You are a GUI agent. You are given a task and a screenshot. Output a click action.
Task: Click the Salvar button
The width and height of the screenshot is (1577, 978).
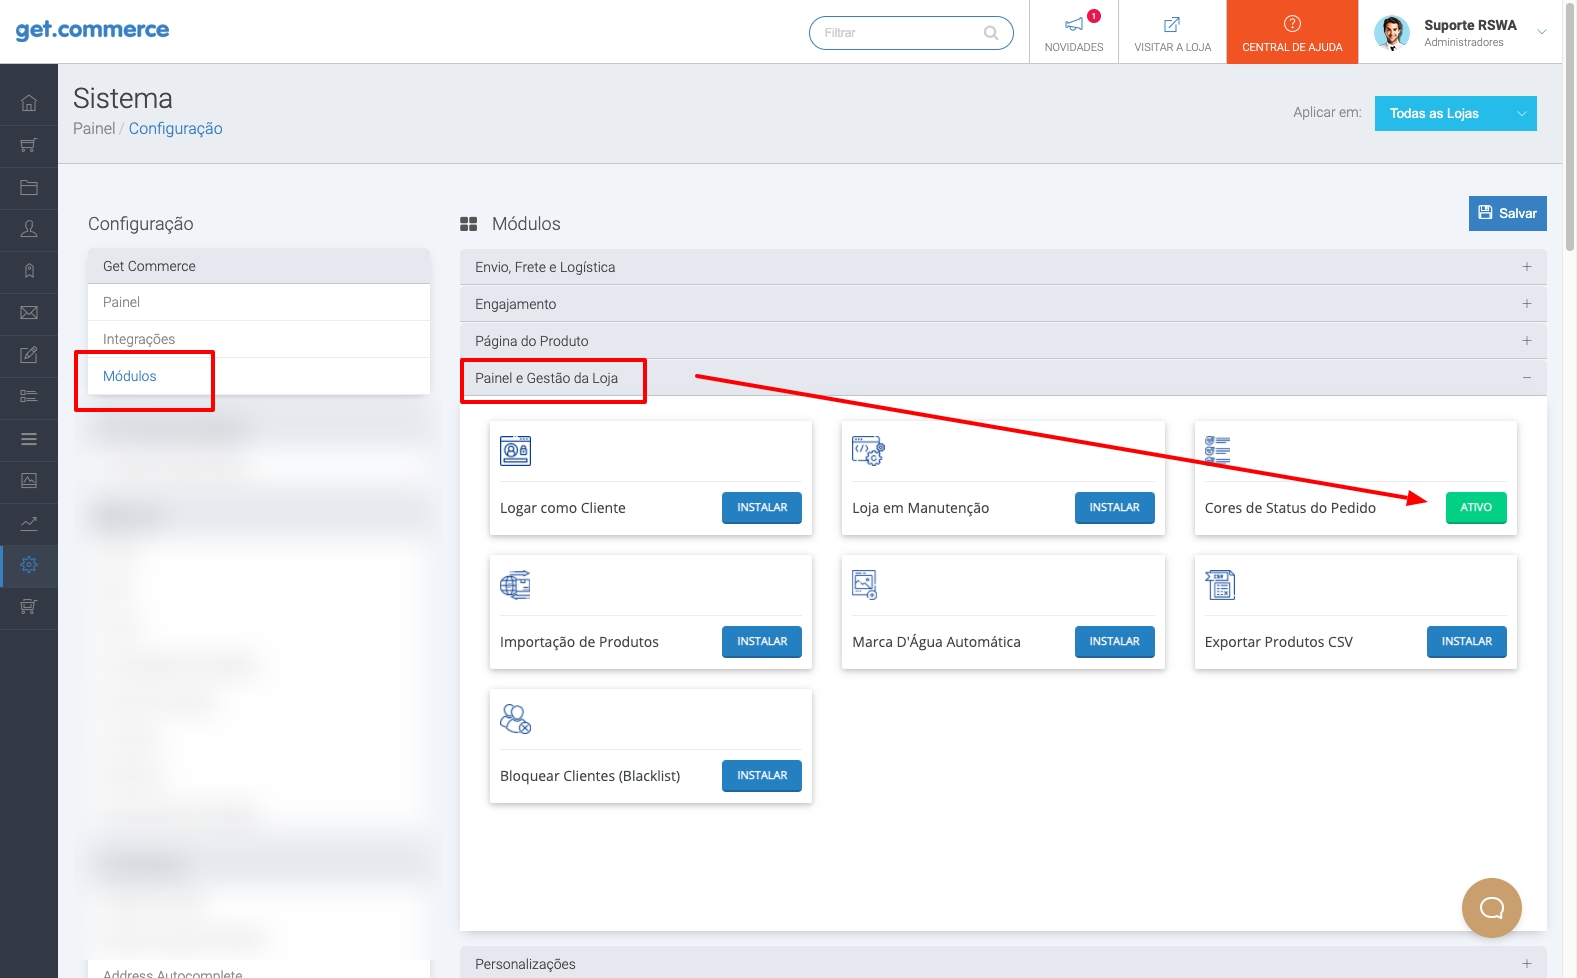coord(1507,213)
